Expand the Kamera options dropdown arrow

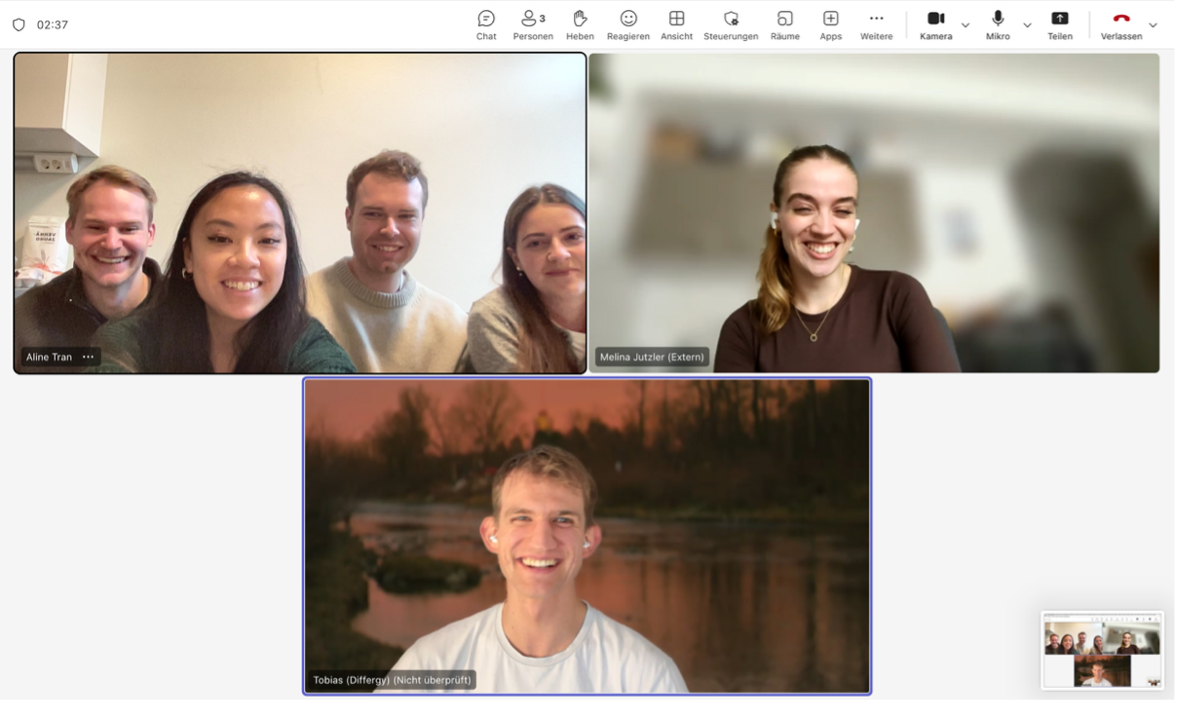pos(965,25)
